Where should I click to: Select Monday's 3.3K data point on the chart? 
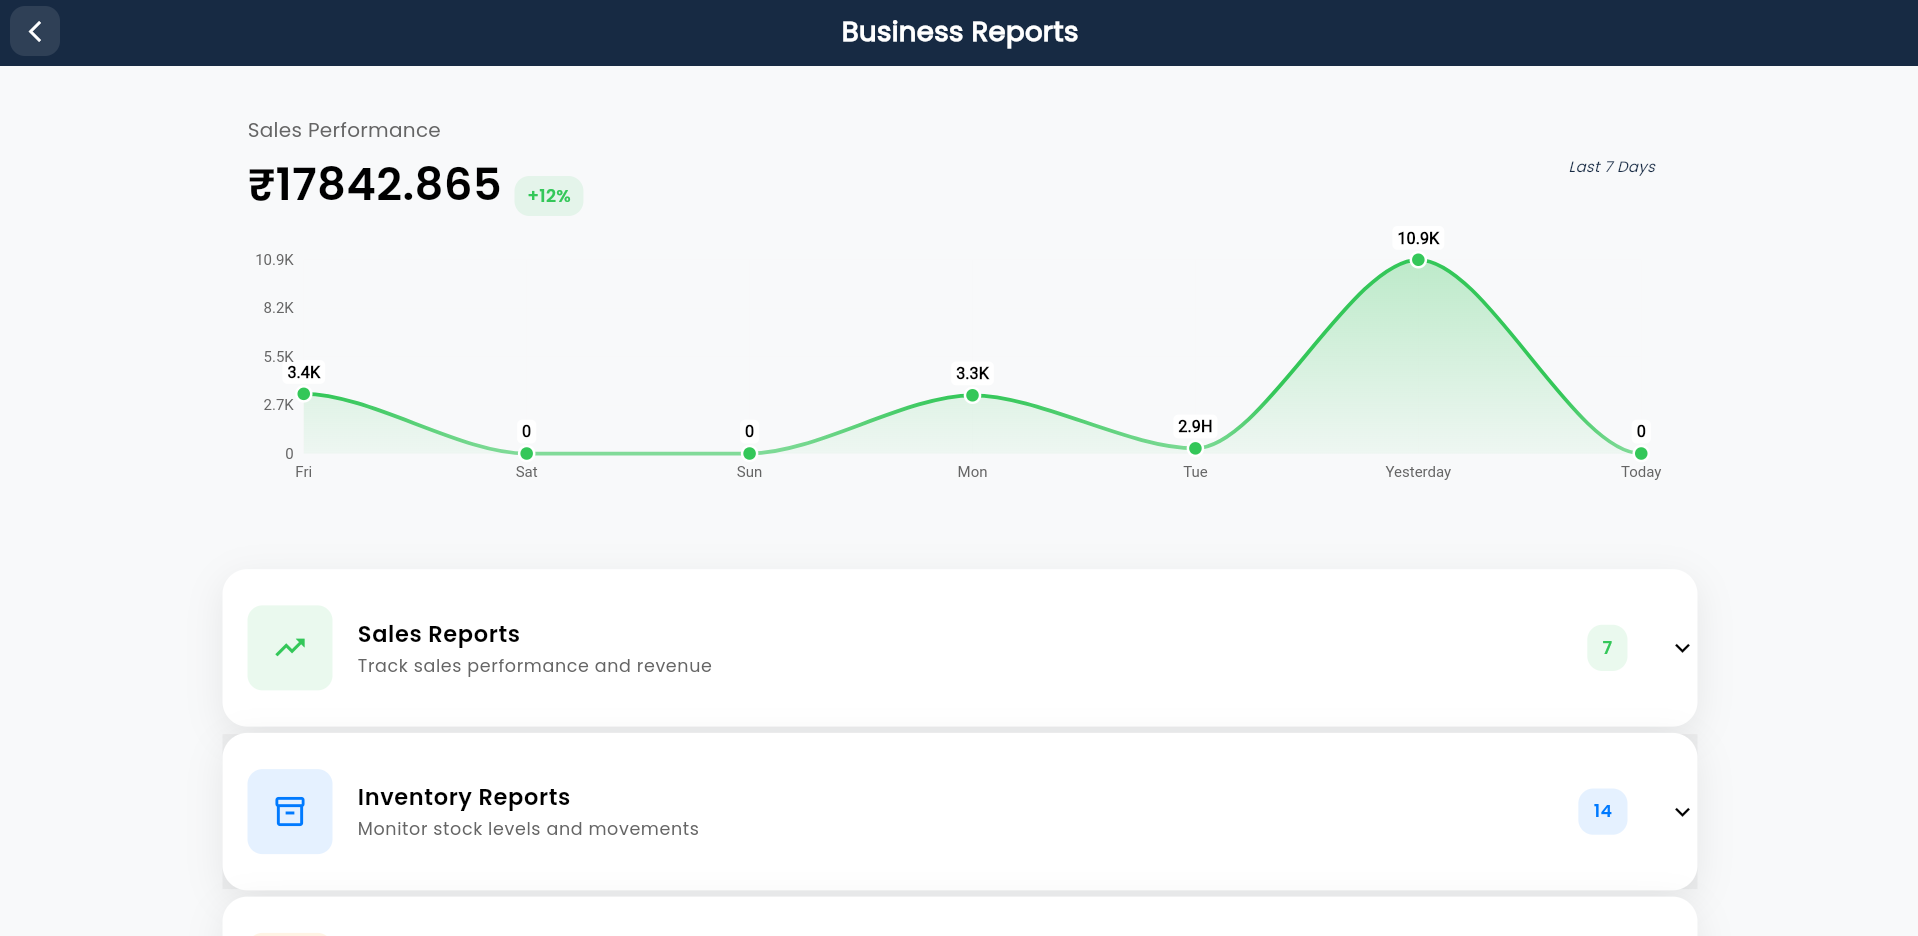pos(972,396)
